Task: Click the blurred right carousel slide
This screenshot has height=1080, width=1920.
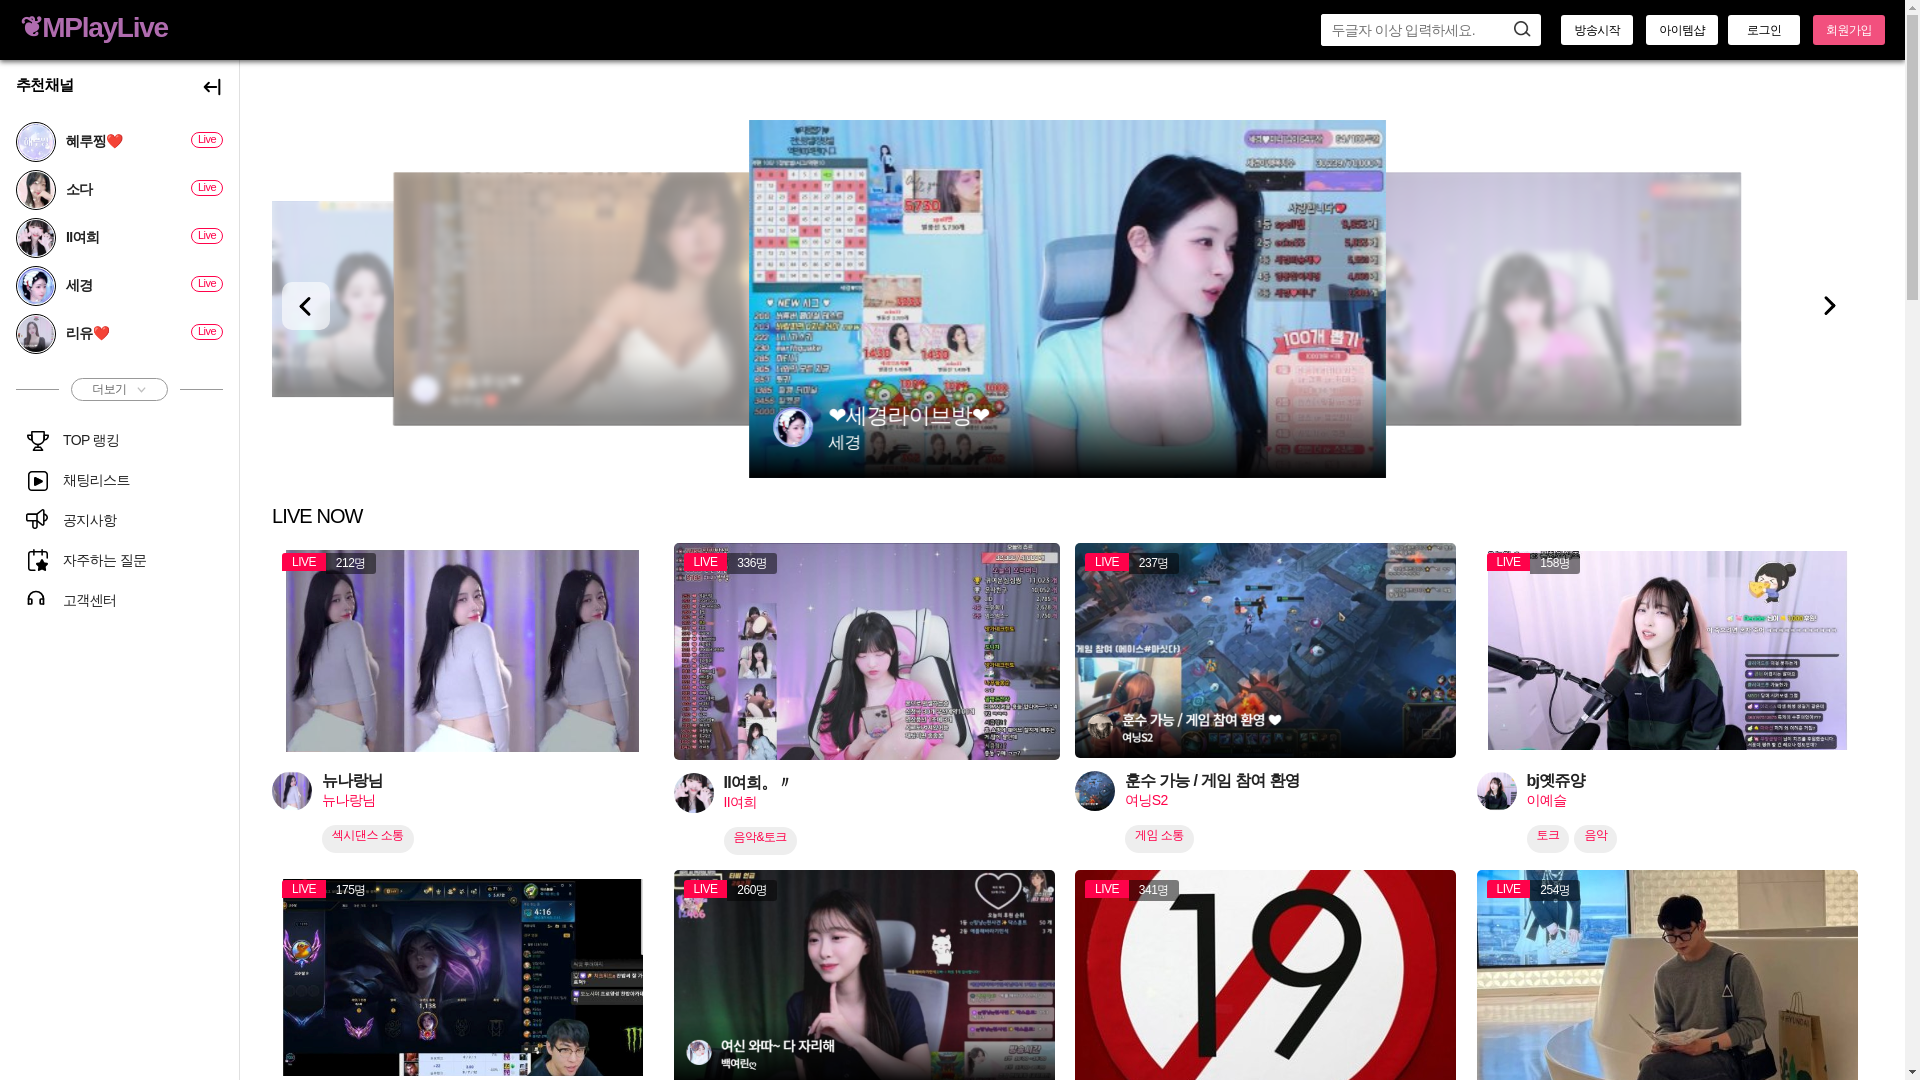Action: (x=1563, y=299)
